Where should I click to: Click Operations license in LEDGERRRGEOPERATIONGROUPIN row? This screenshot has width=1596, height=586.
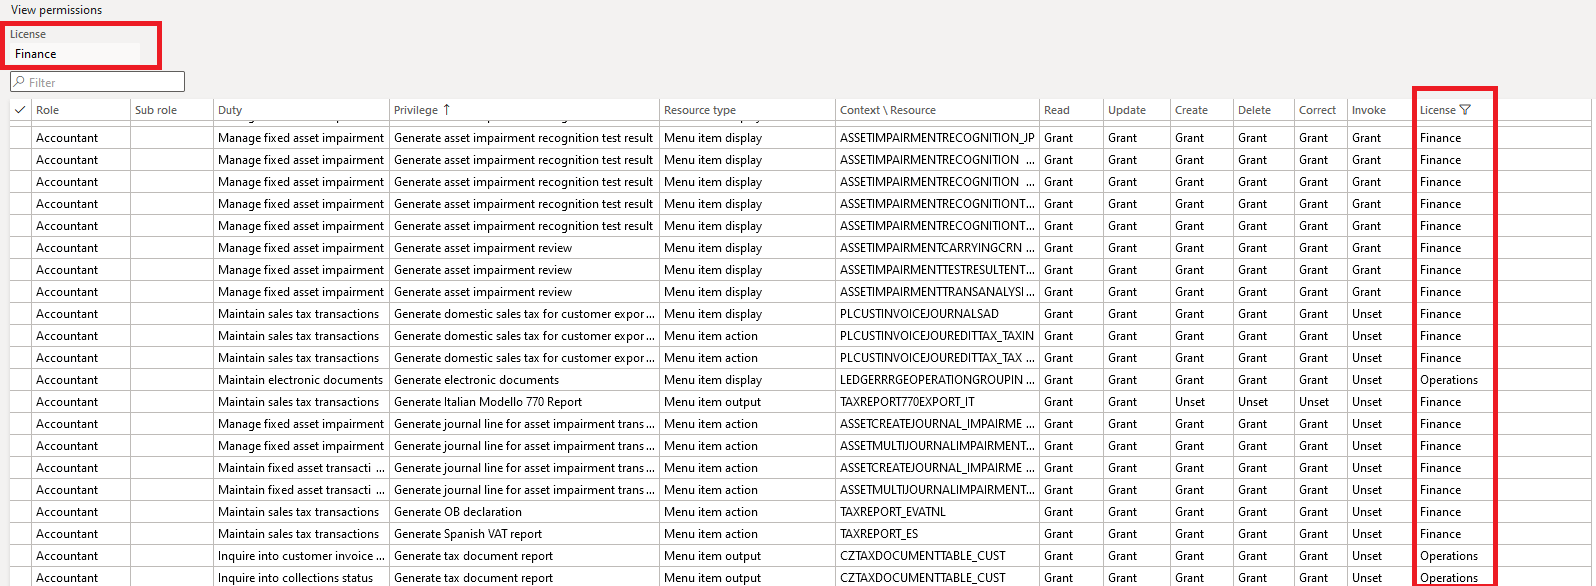coord(1448,380)
